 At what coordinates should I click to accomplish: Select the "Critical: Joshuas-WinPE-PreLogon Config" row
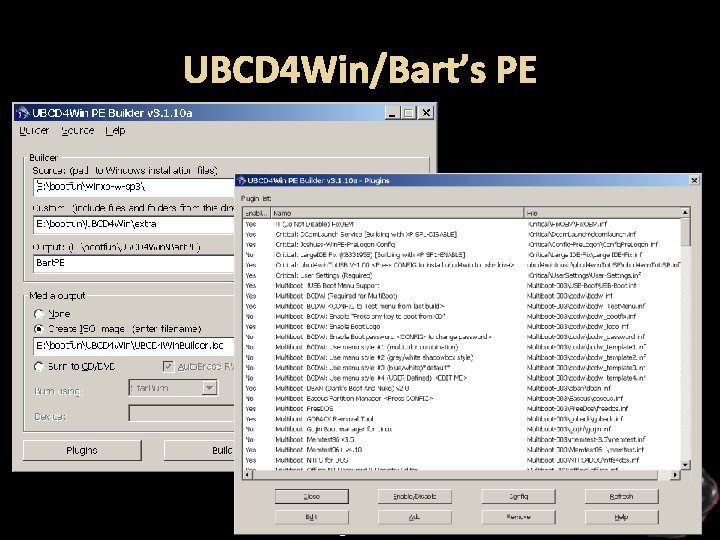461,245
